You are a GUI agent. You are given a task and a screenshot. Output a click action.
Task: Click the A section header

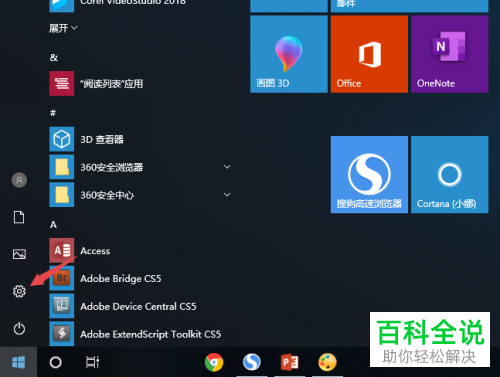tap(53, 225)
